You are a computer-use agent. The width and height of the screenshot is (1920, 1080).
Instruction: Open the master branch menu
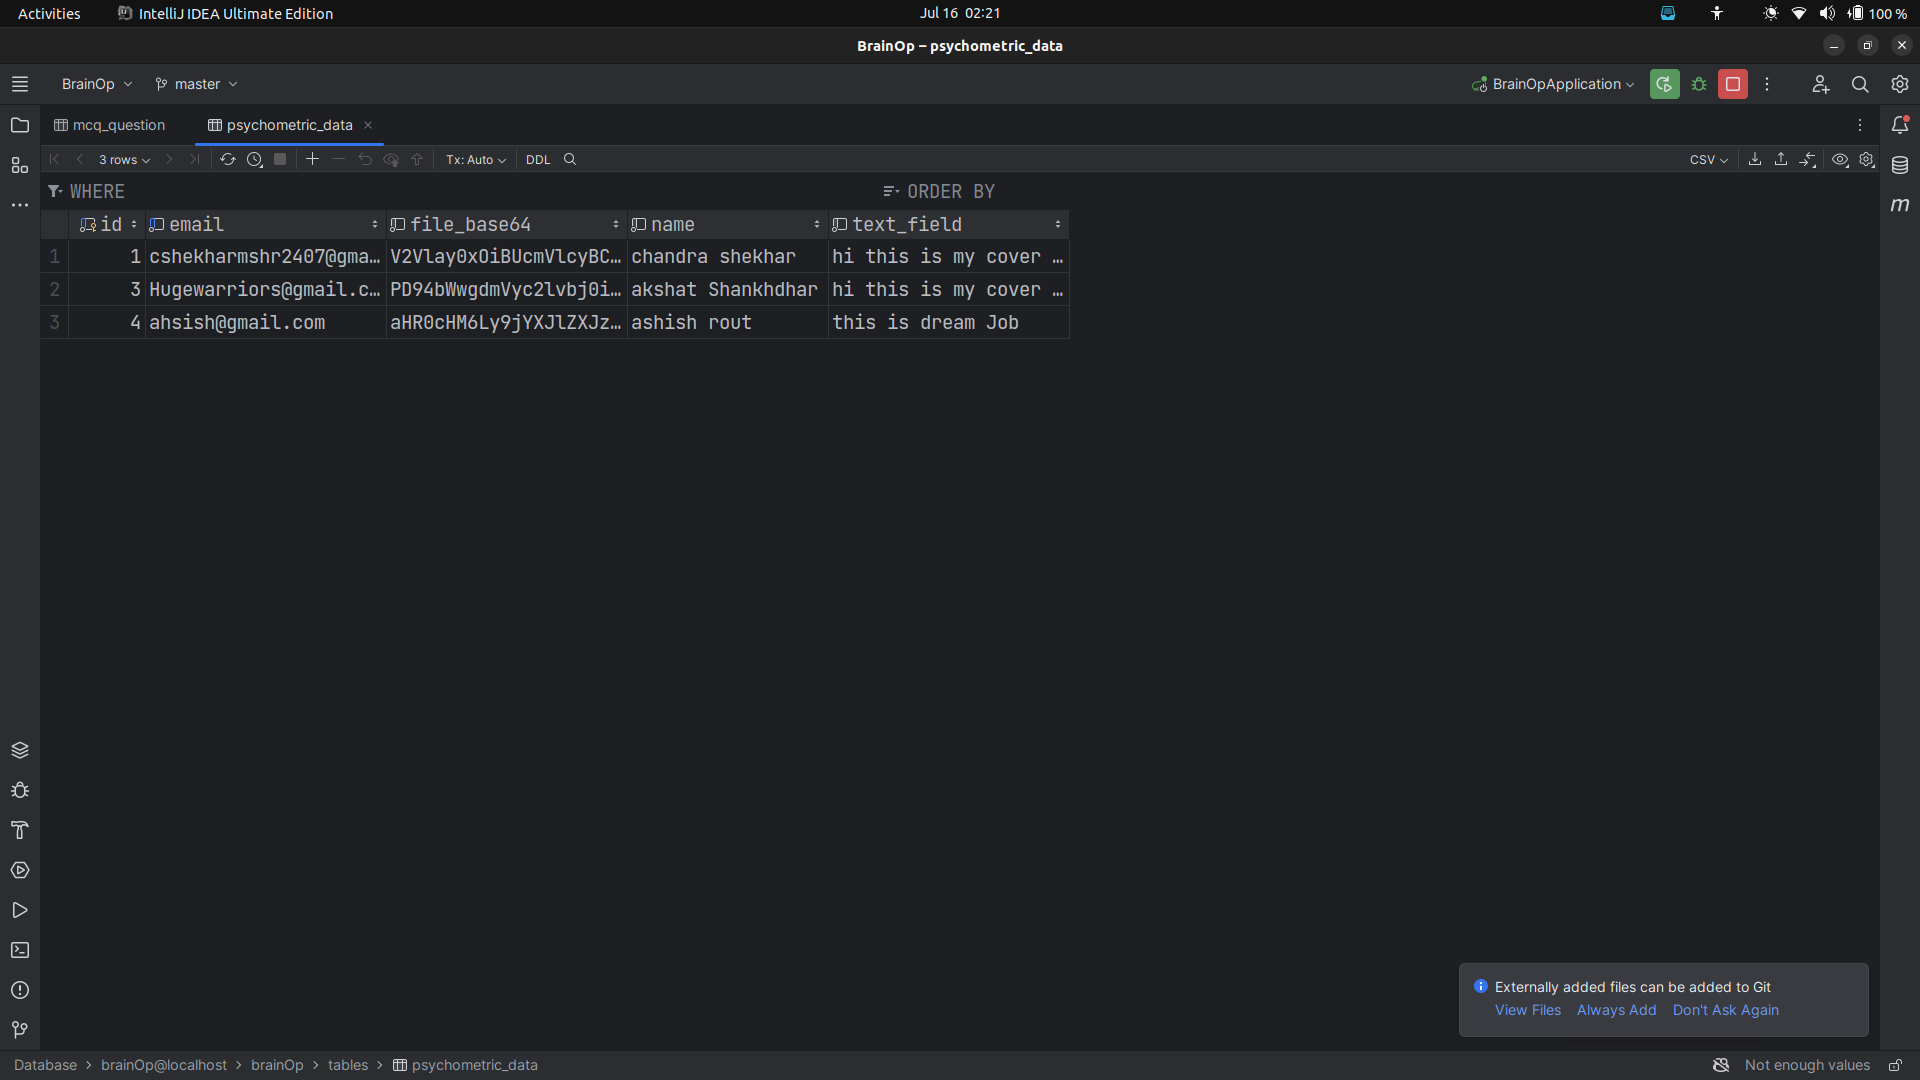tap(195, 84)
